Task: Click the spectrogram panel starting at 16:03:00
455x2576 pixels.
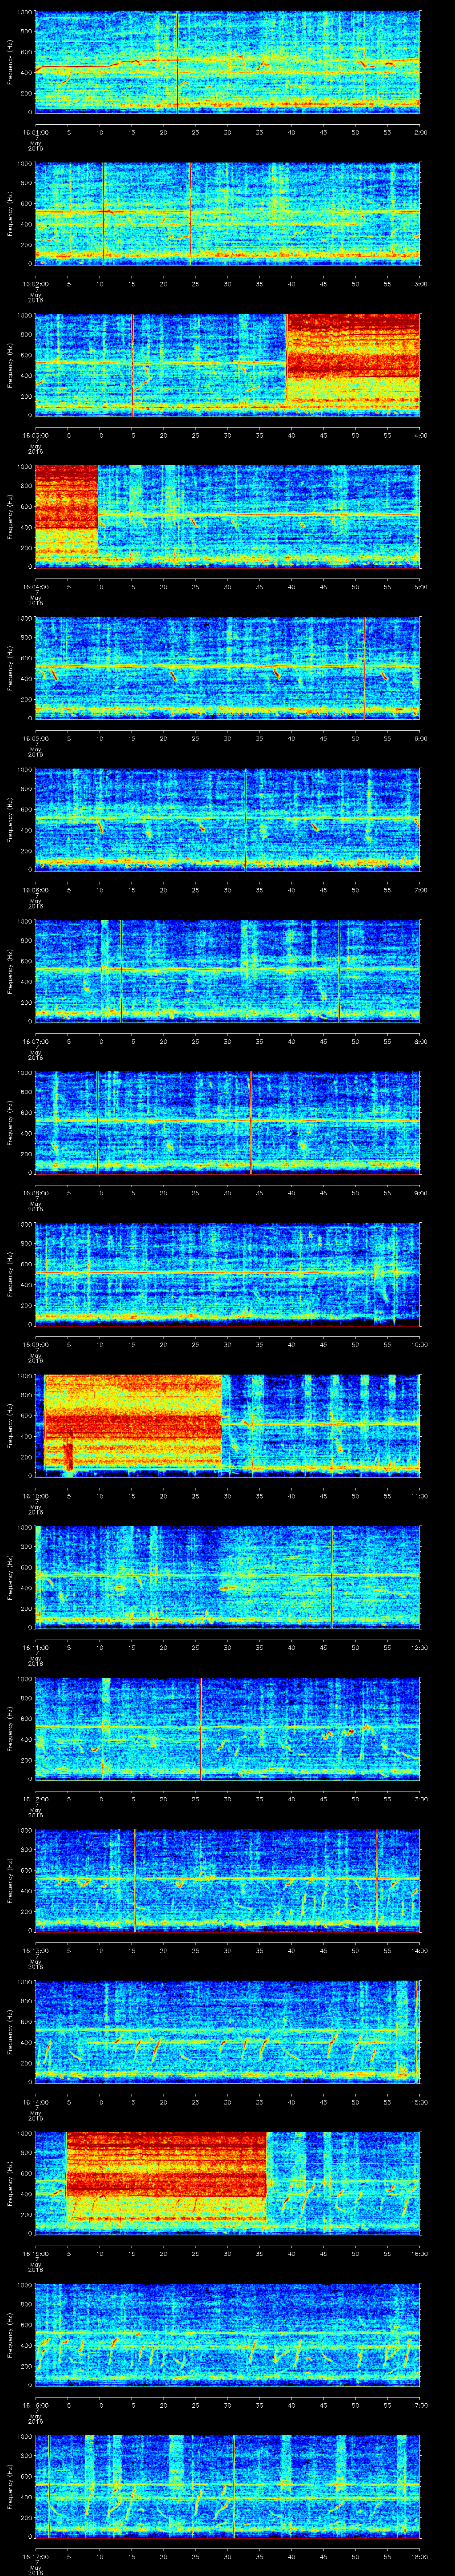Action: (x=227, y=364)
